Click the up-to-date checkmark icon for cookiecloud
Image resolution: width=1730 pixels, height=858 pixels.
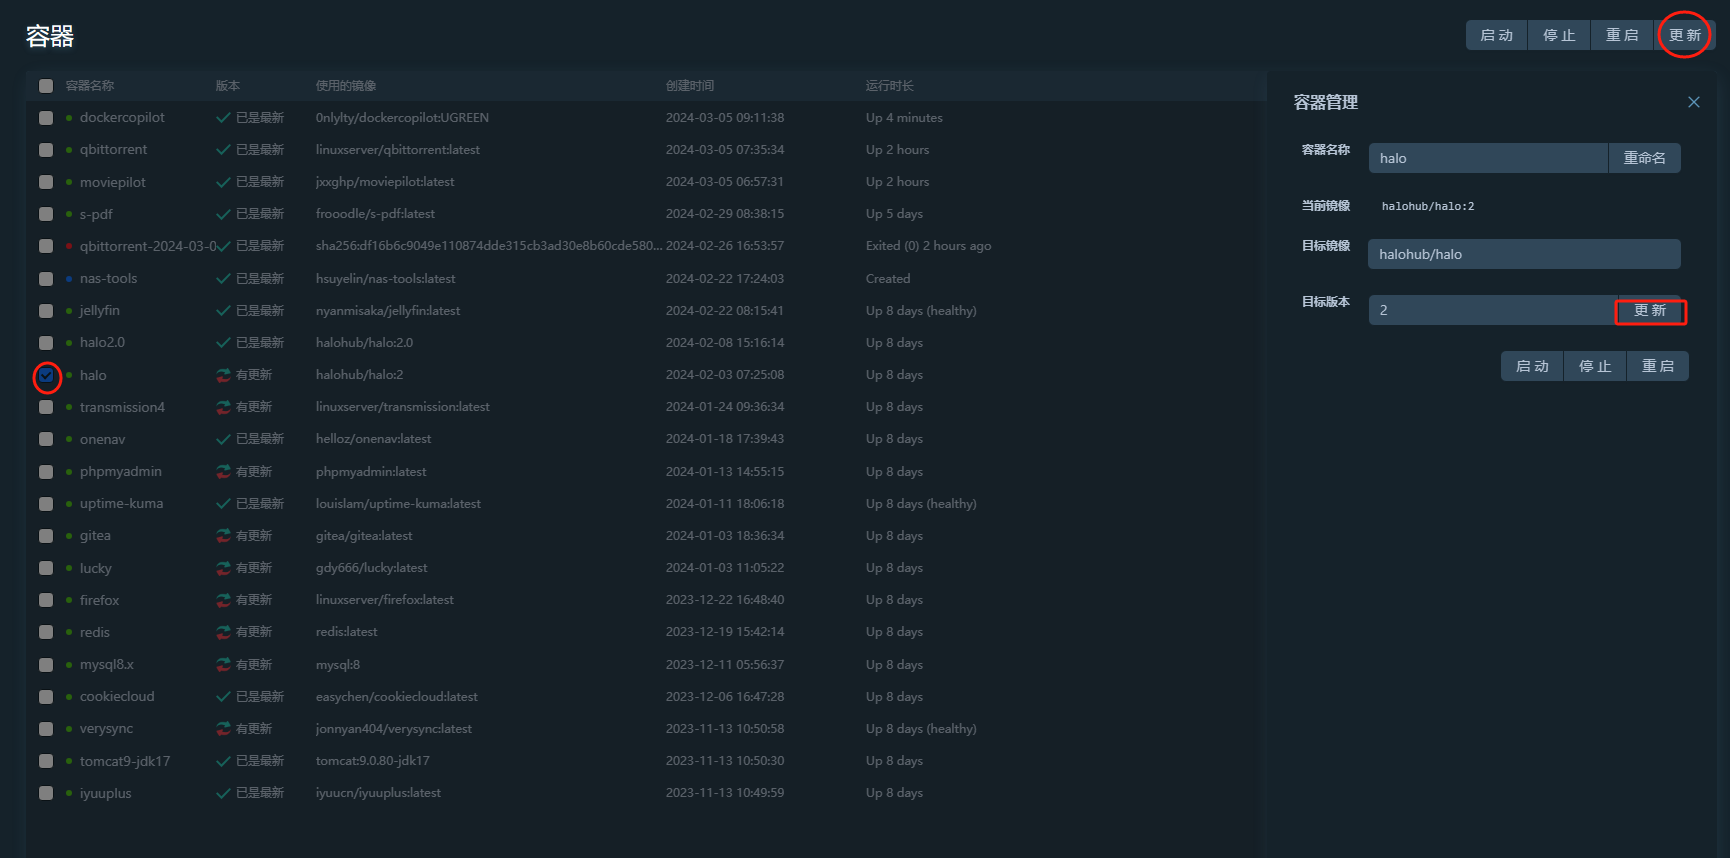224,697
